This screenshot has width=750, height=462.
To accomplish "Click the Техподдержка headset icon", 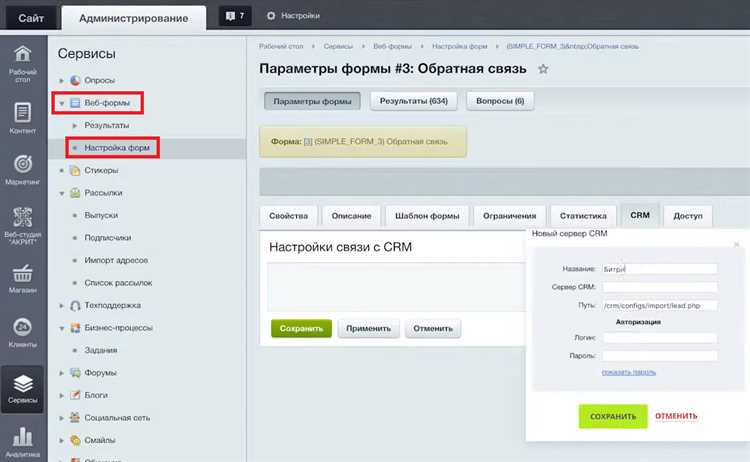I will coord(75,305).
